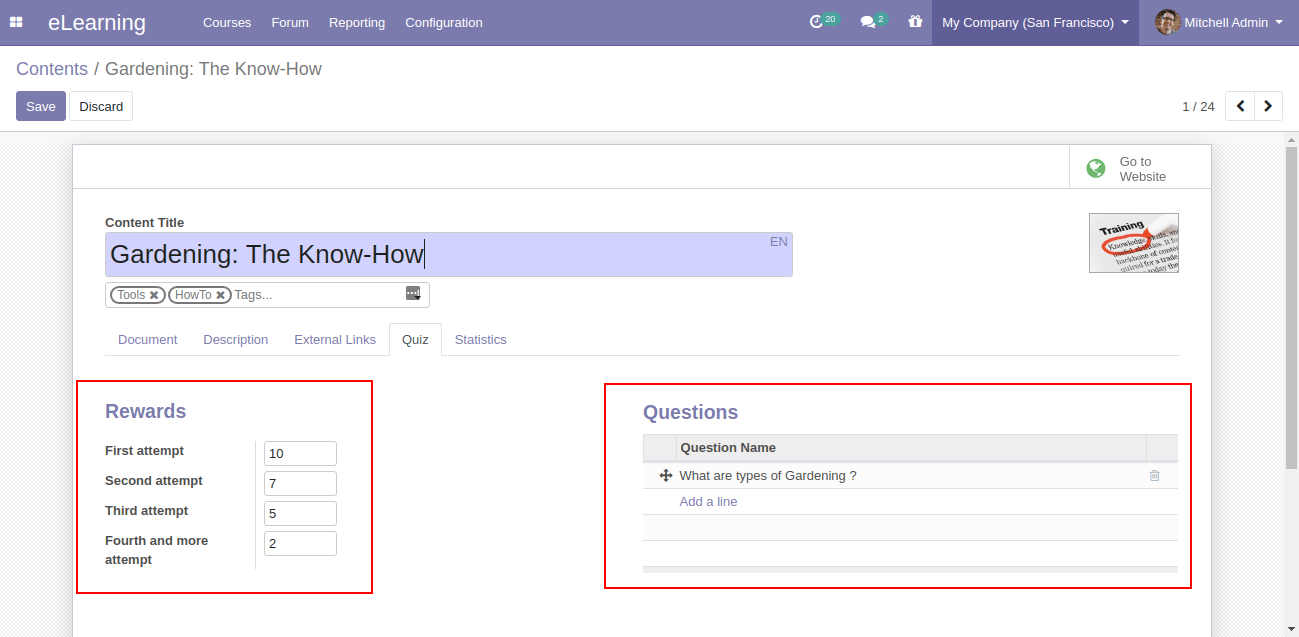Open the Courses menu
The height and width of the screenshot is (637, 1299).
[x=227, y=22]
